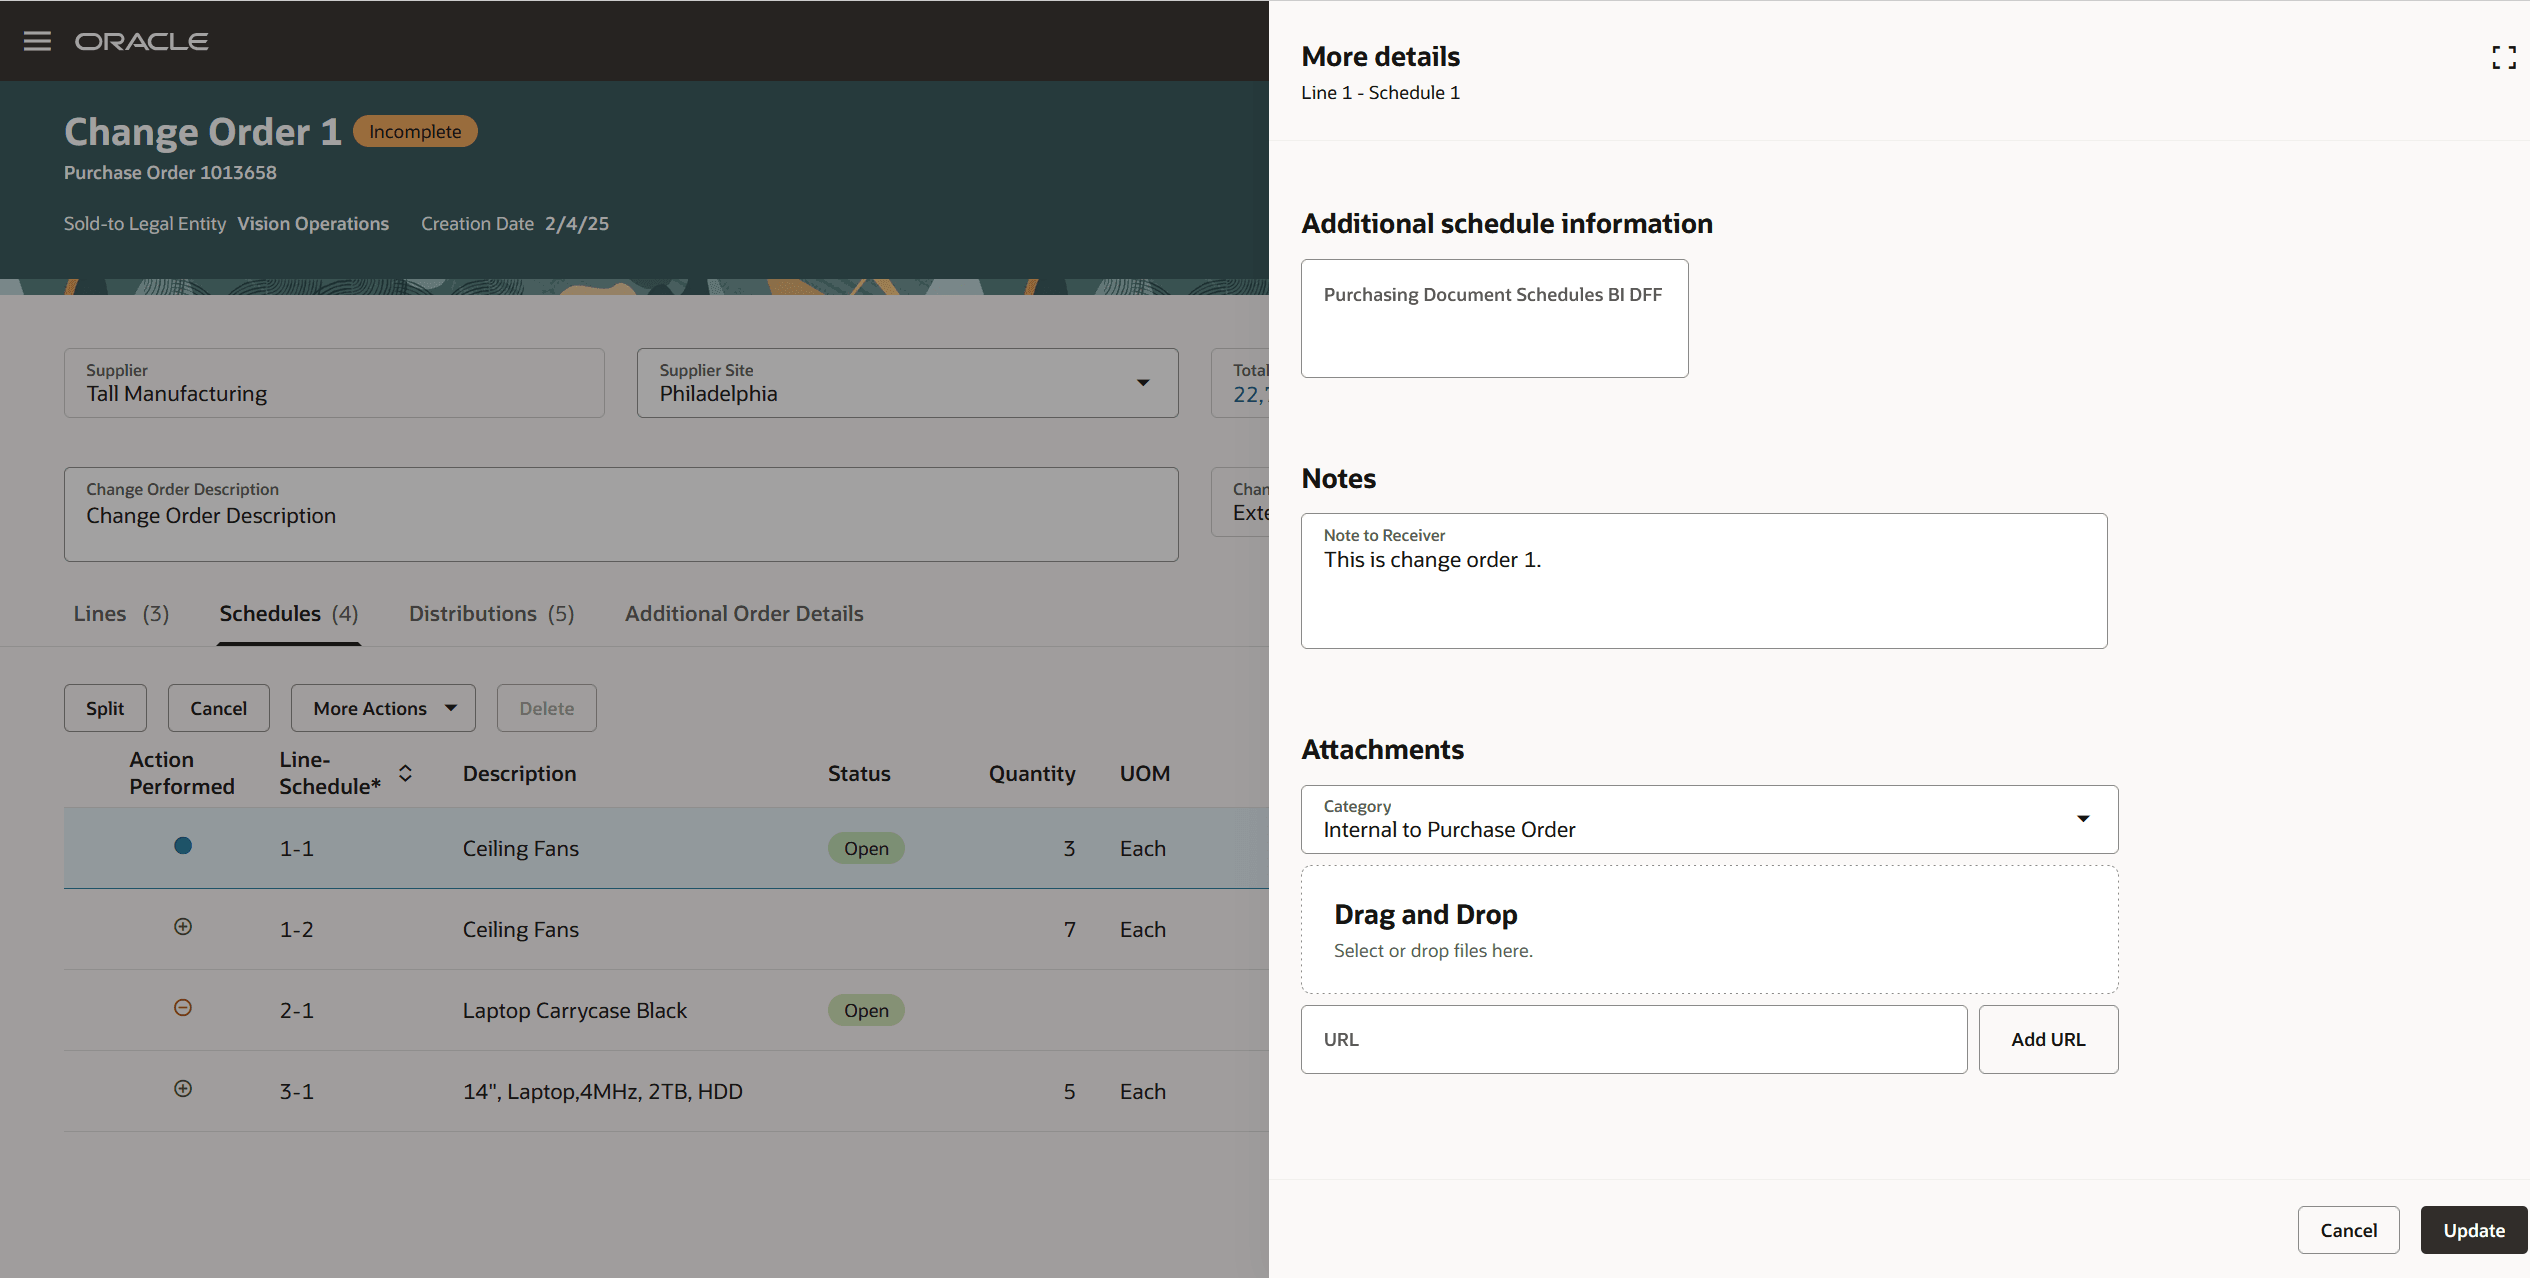Open the attachment Category dropdown
Image resolution: width=2530 pixels, height=1278 pixels.
[2083, 819]
